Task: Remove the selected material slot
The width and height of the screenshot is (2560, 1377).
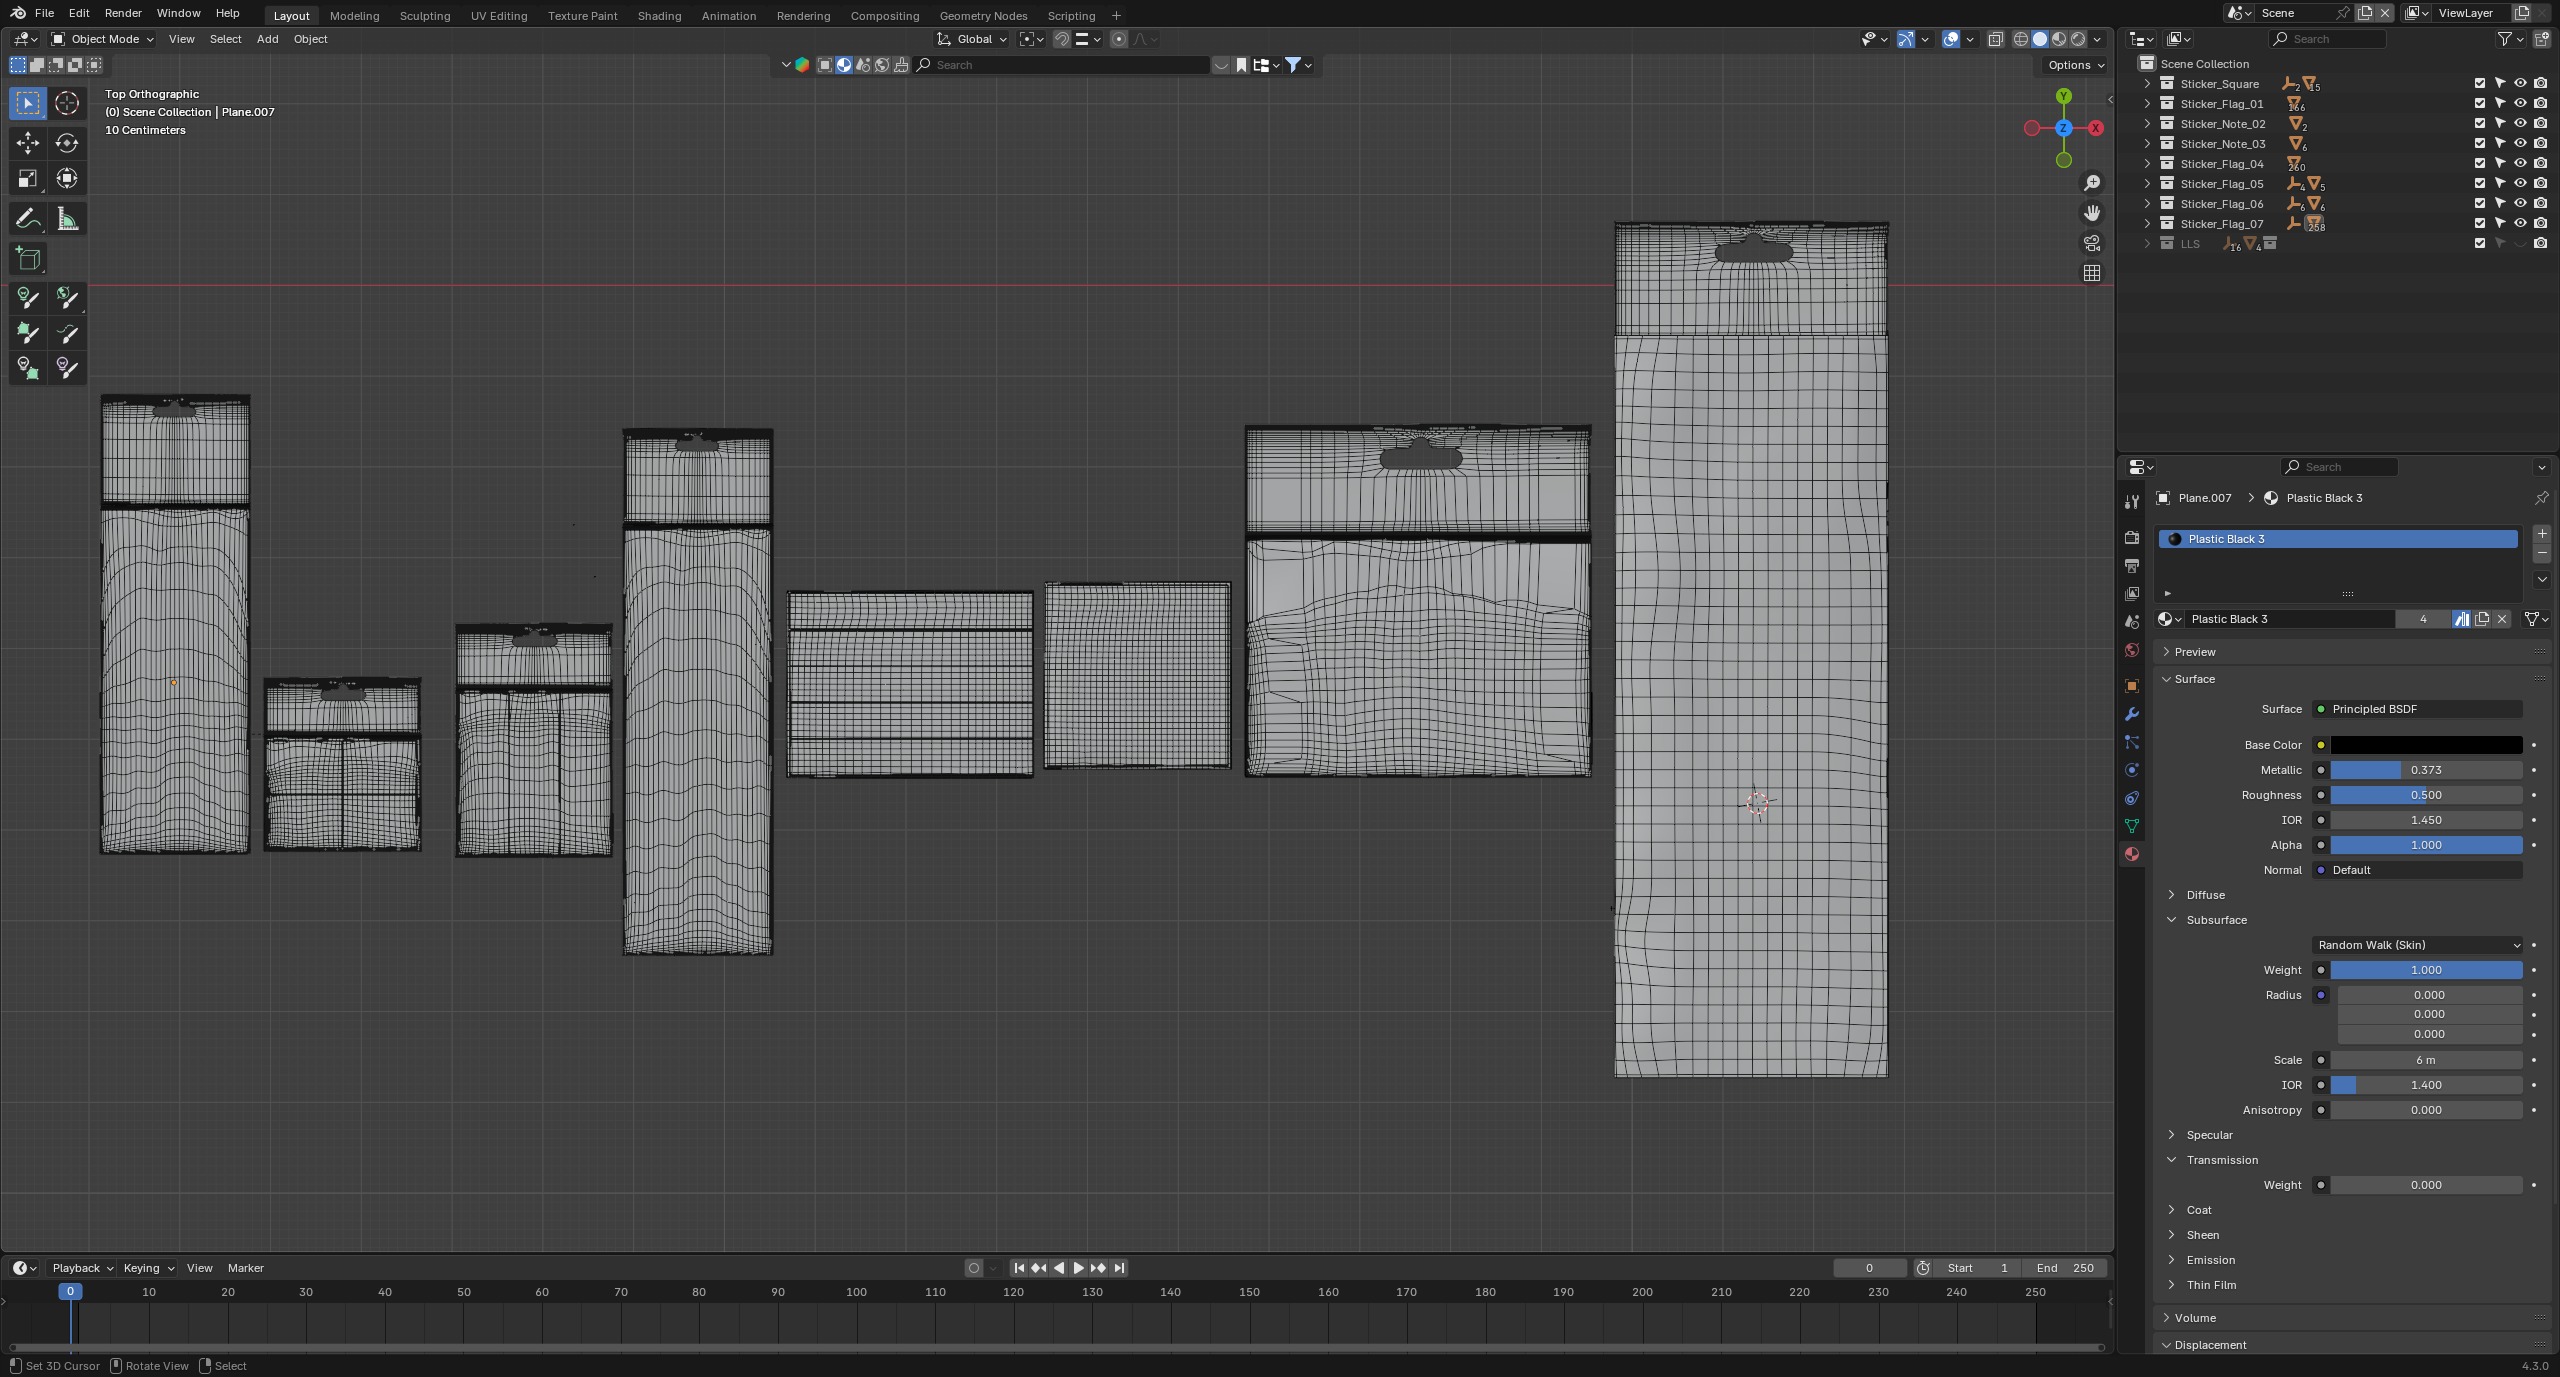Action: tap(2542, 554)
